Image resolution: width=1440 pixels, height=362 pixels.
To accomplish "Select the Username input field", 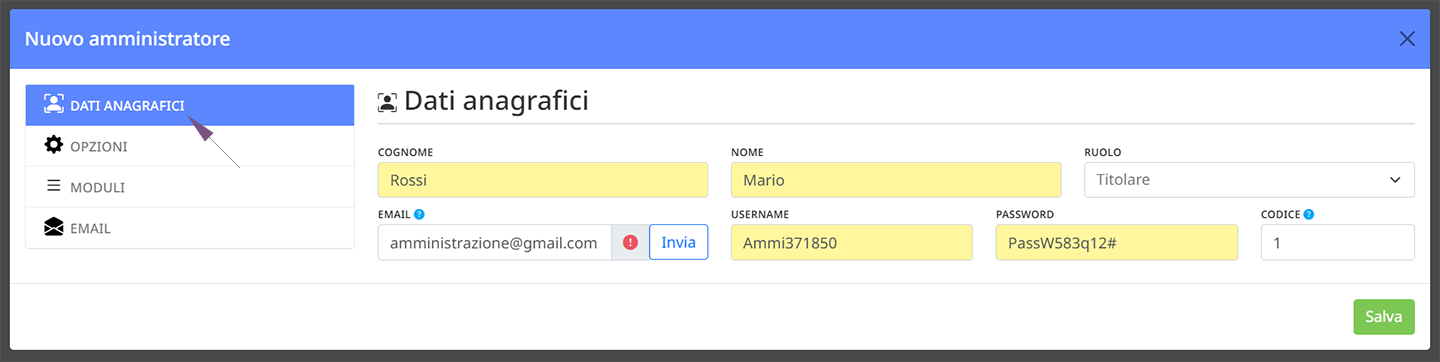I will point(852,242).
